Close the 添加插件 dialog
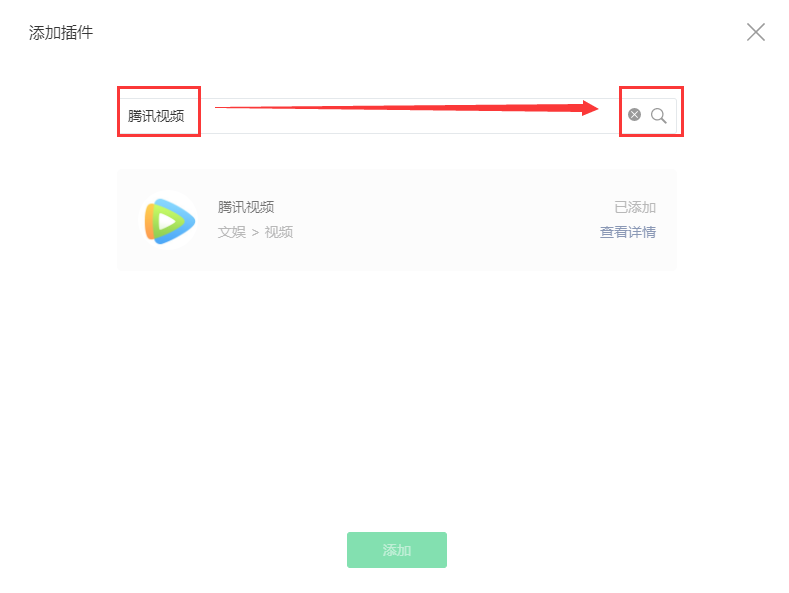 755,32
